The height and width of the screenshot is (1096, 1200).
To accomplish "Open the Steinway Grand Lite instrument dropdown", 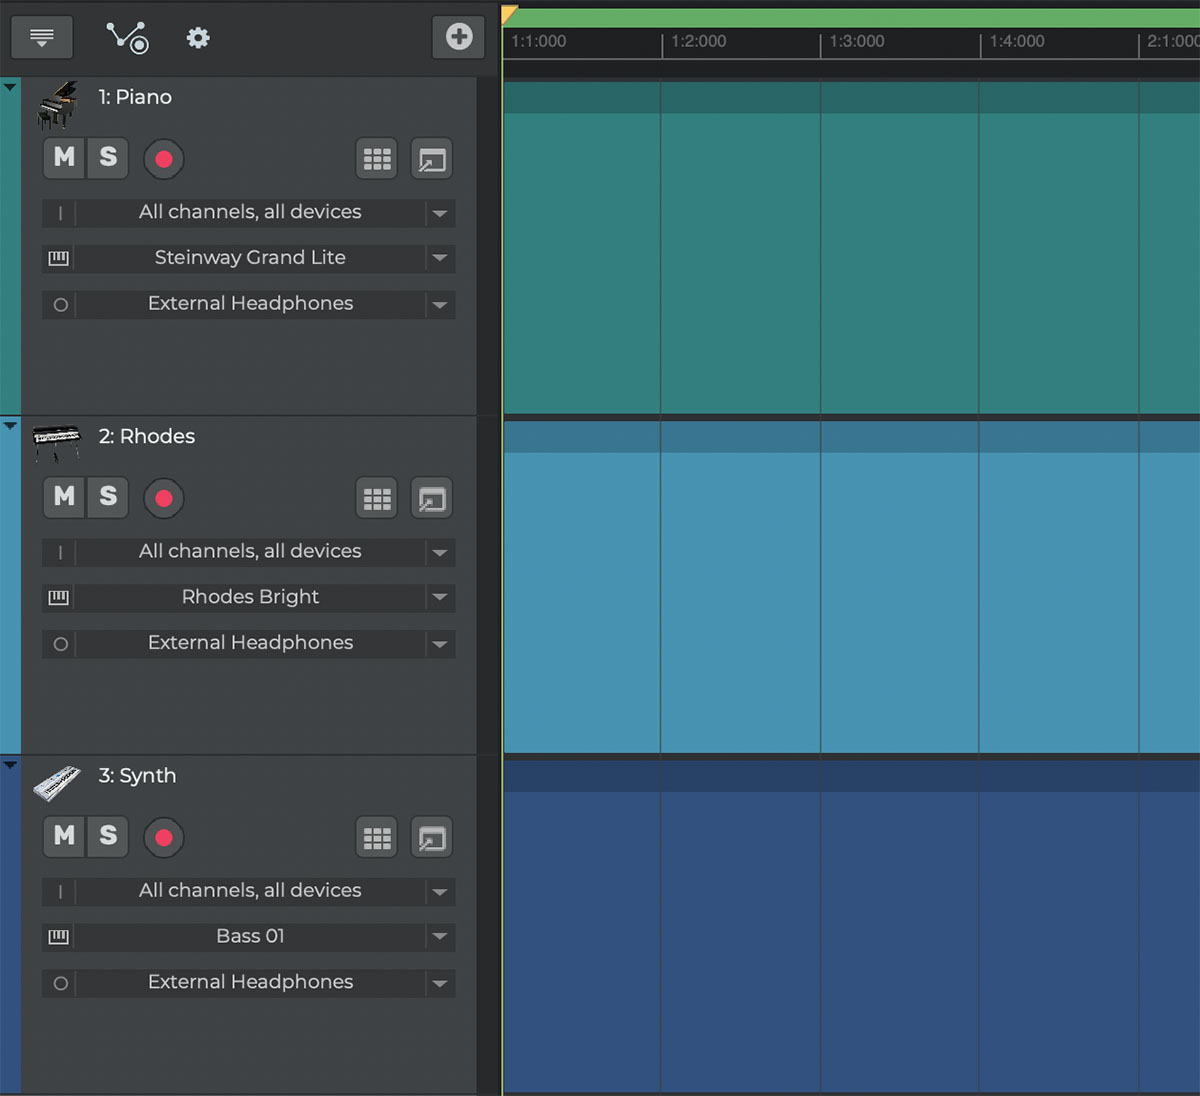I will [x=439, y=258].
